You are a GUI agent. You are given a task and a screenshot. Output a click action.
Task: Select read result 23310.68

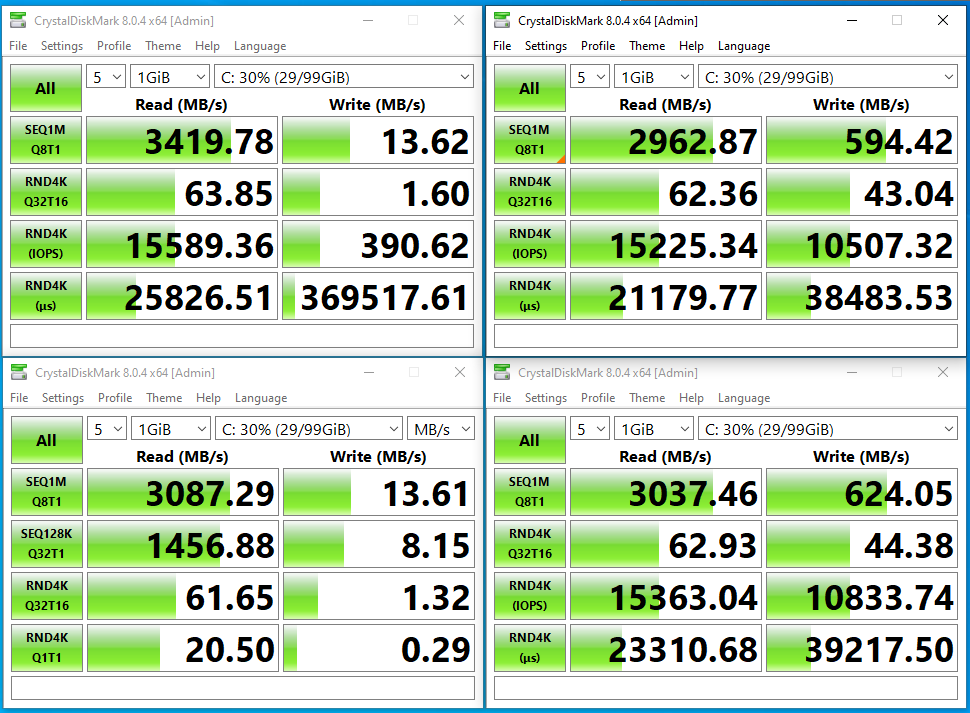pos(666,648)
